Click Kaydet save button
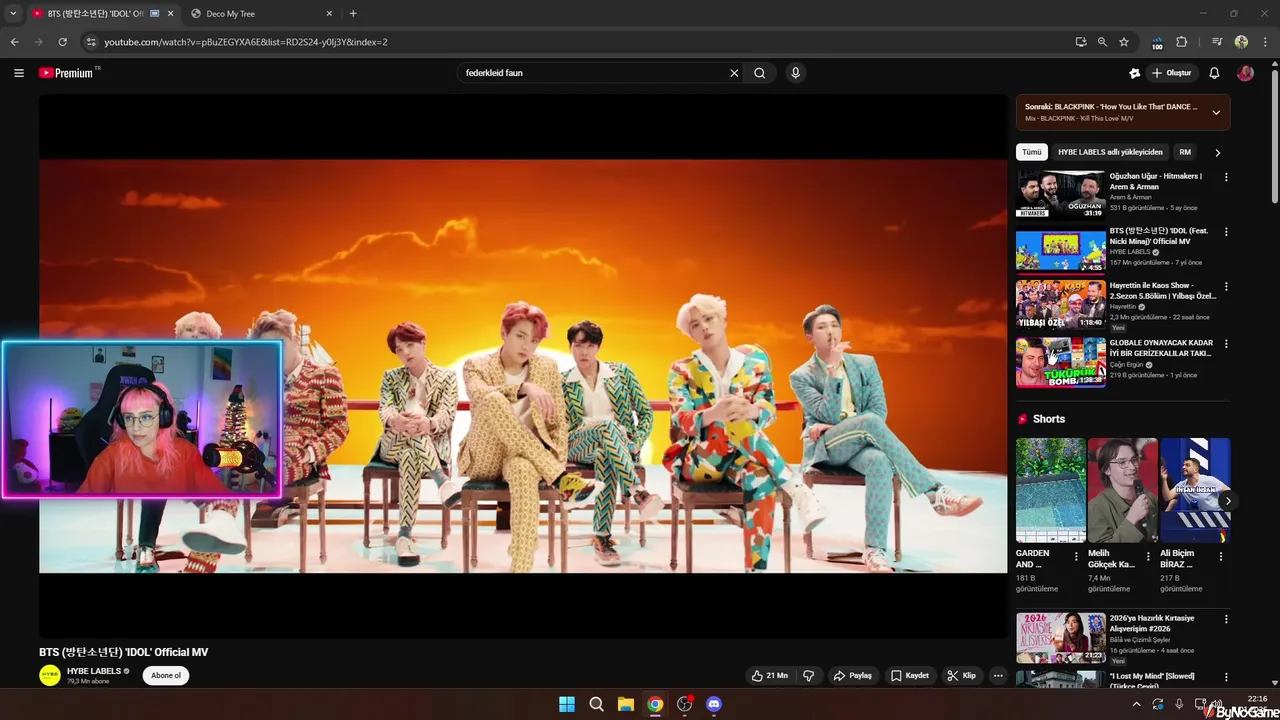1280x720 pixels. (x=910, y=676)
